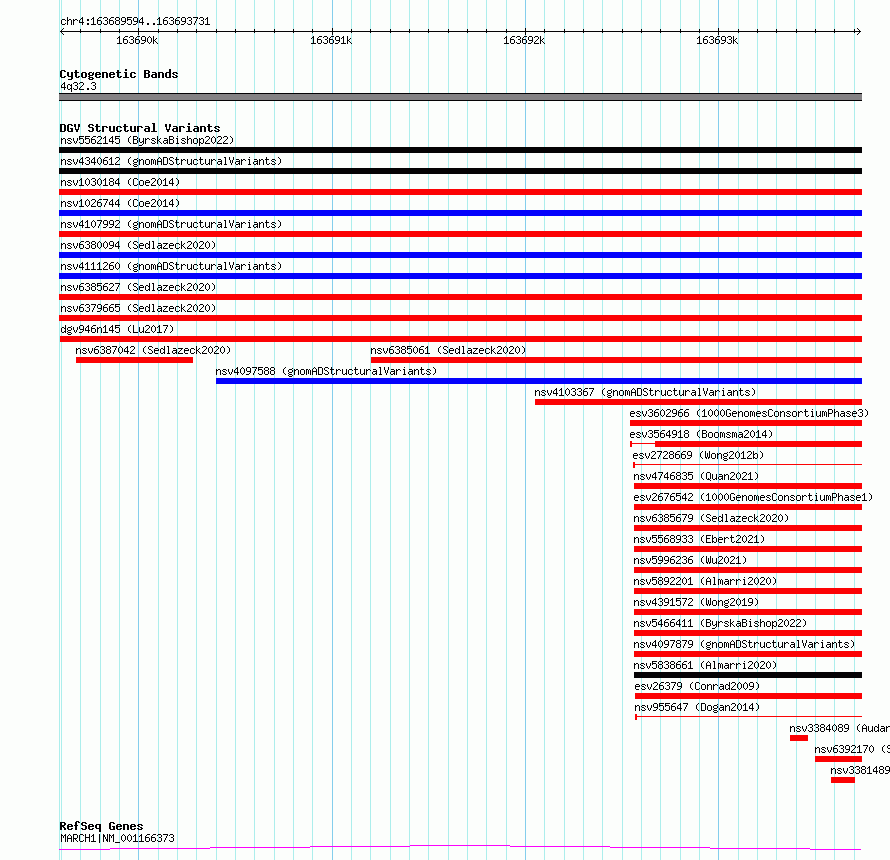Click the red bar under nsv6392170
The height and width of the screenshot is (860, 890).
[838, 759]
